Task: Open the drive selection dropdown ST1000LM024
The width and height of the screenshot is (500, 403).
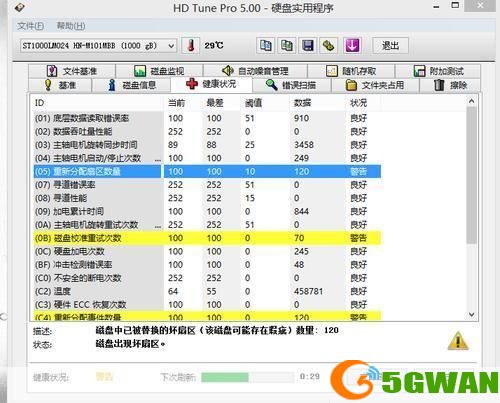Action: click(x=98, y=46)
